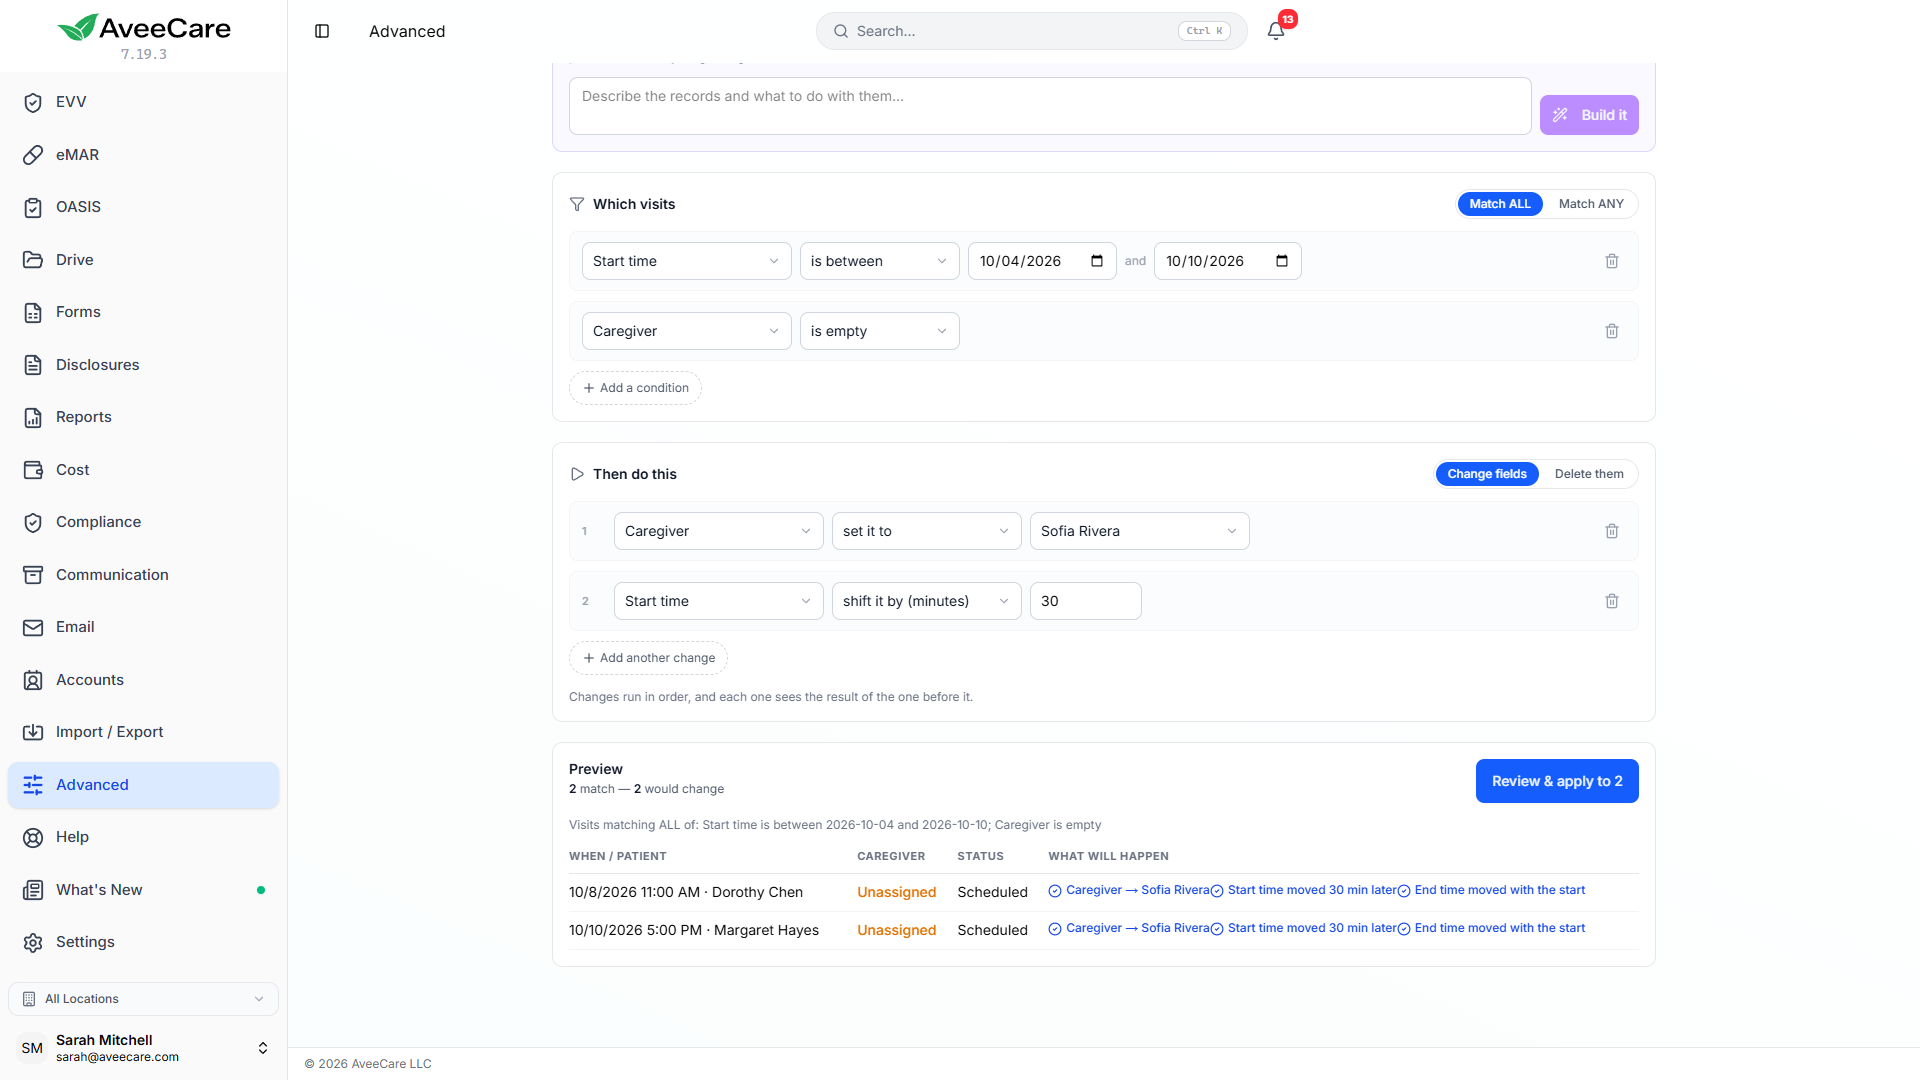Open the Sofia Rivera caregiver dropdown
The height and width of the screenshot is (1080, 1920).
[1140, 531]
